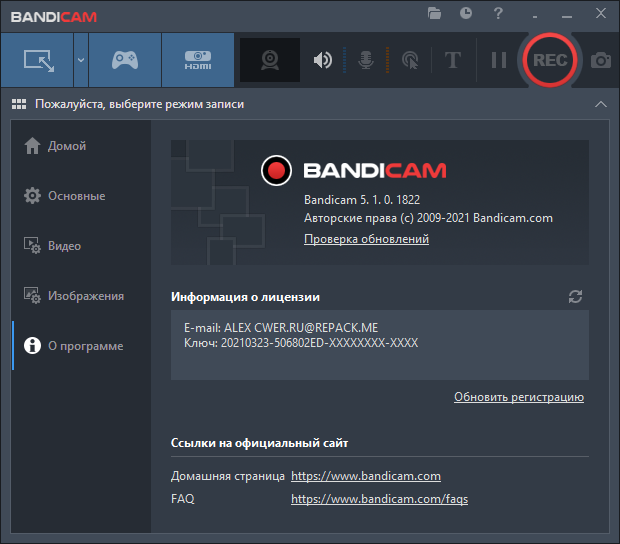Click the info icon for О программе
Viewport: 620px width, 544px height.
coord(32,346)
